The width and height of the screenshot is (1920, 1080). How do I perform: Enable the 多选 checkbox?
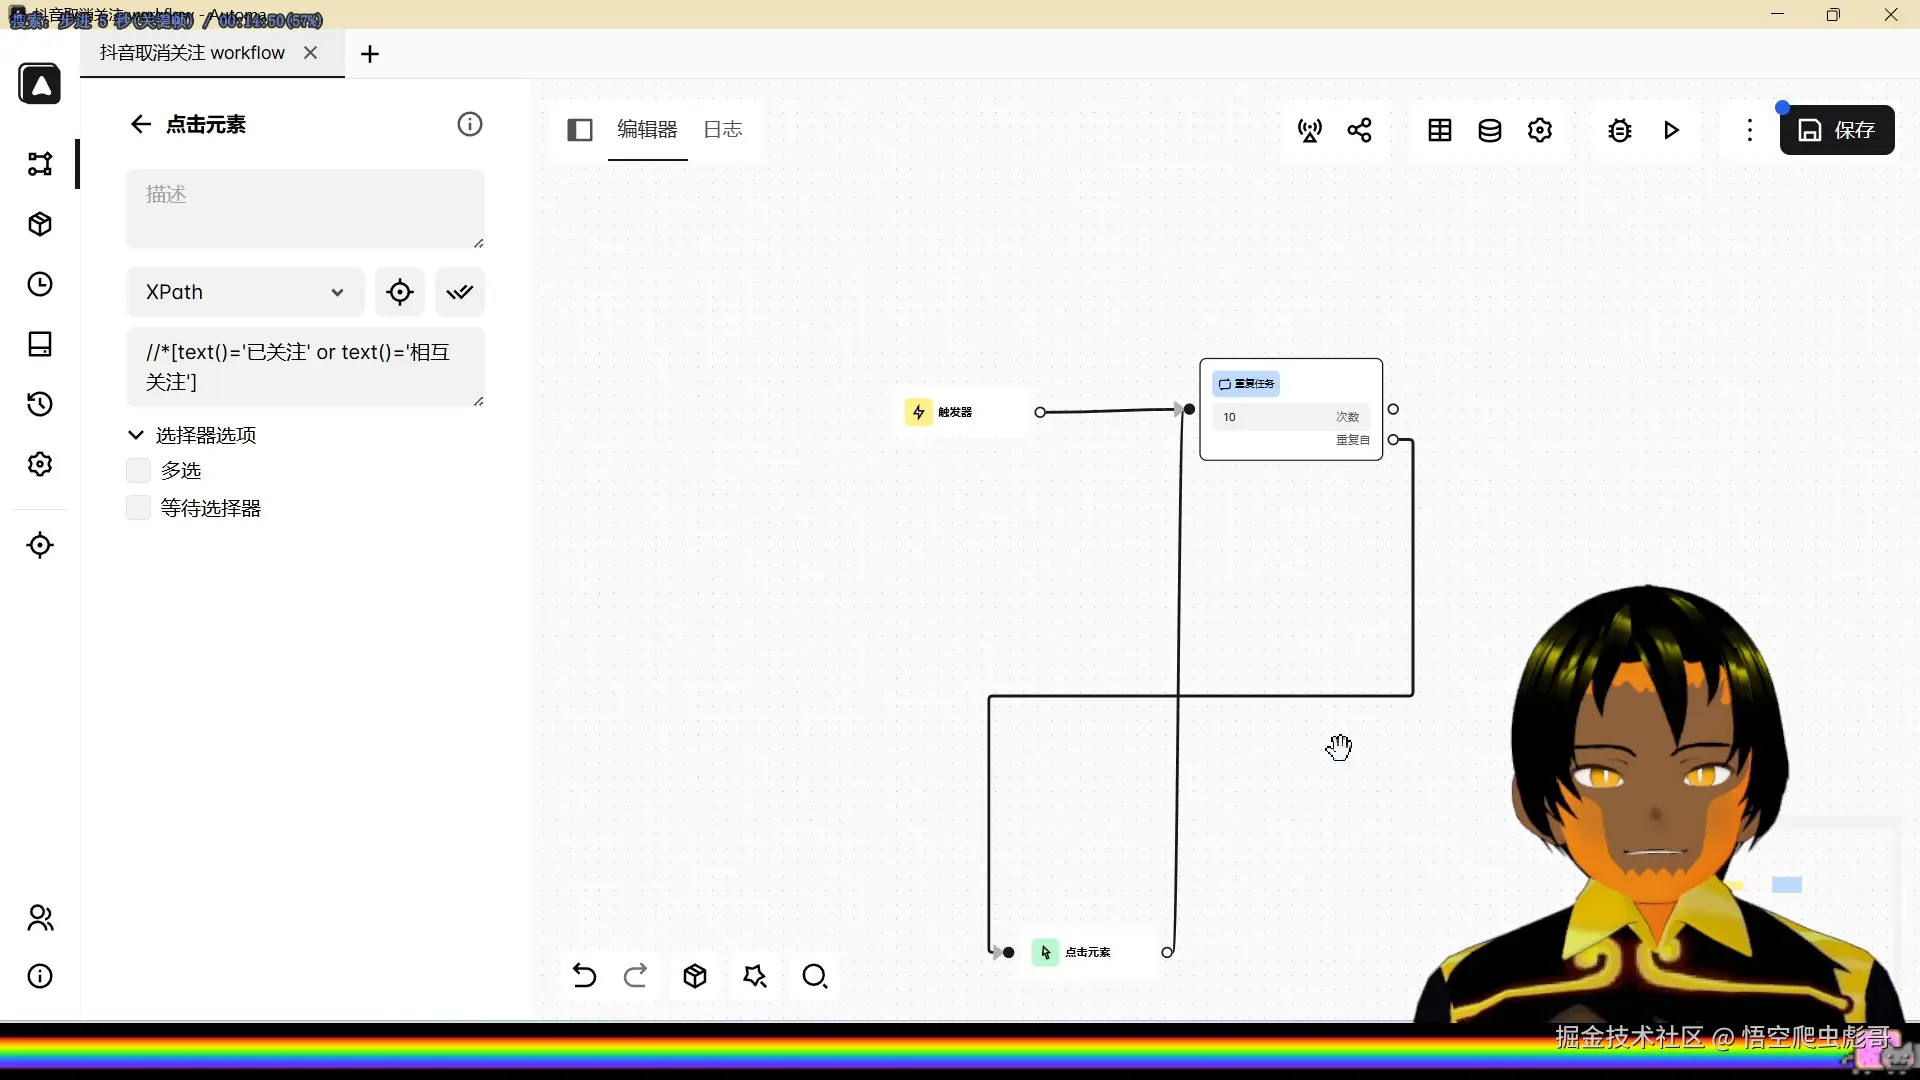(138, 471)
